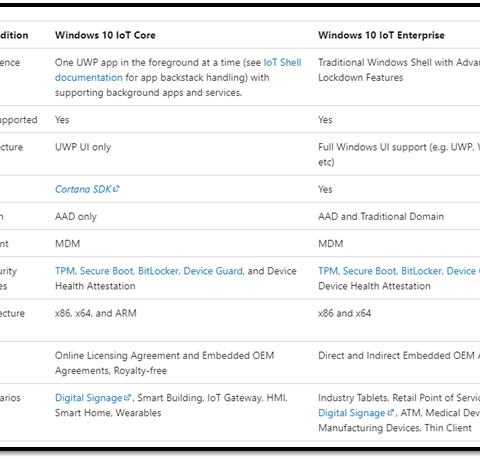
Task: Open Digital Signage link in Enterprise column
Action: coord(352,413)
